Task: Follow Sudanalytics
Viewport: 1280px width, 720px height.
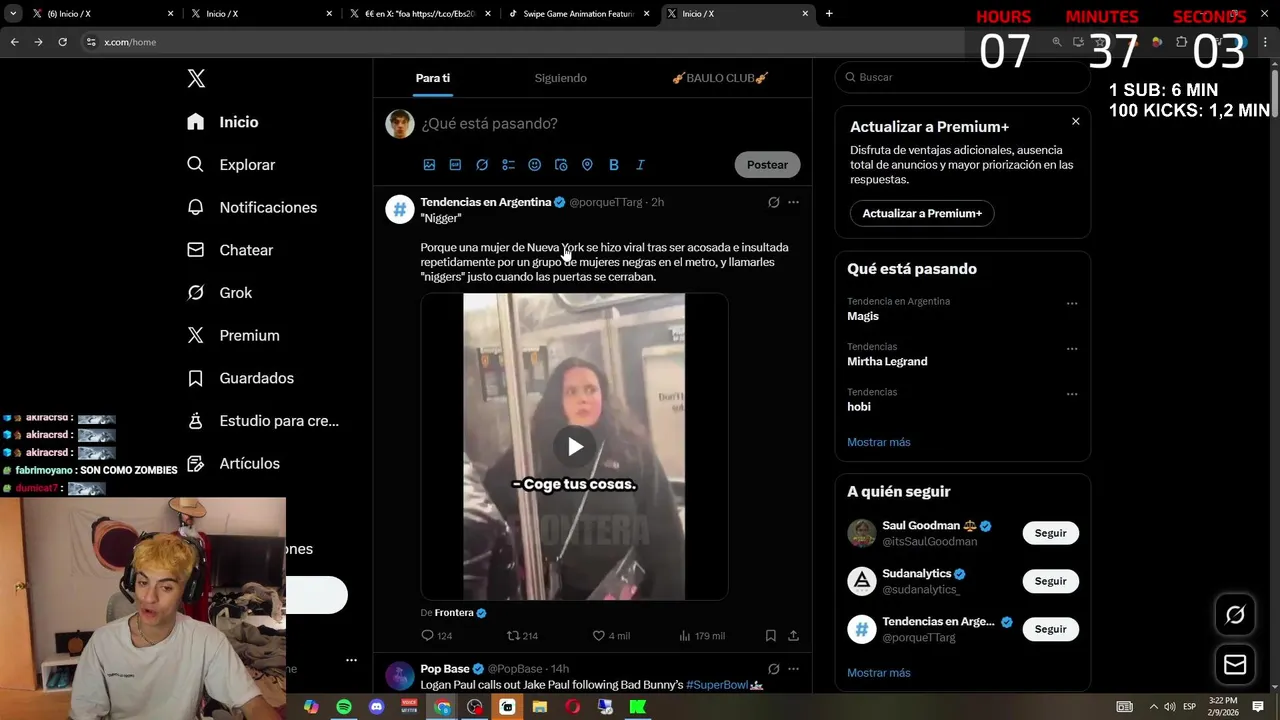Action: pos(1050,581)
